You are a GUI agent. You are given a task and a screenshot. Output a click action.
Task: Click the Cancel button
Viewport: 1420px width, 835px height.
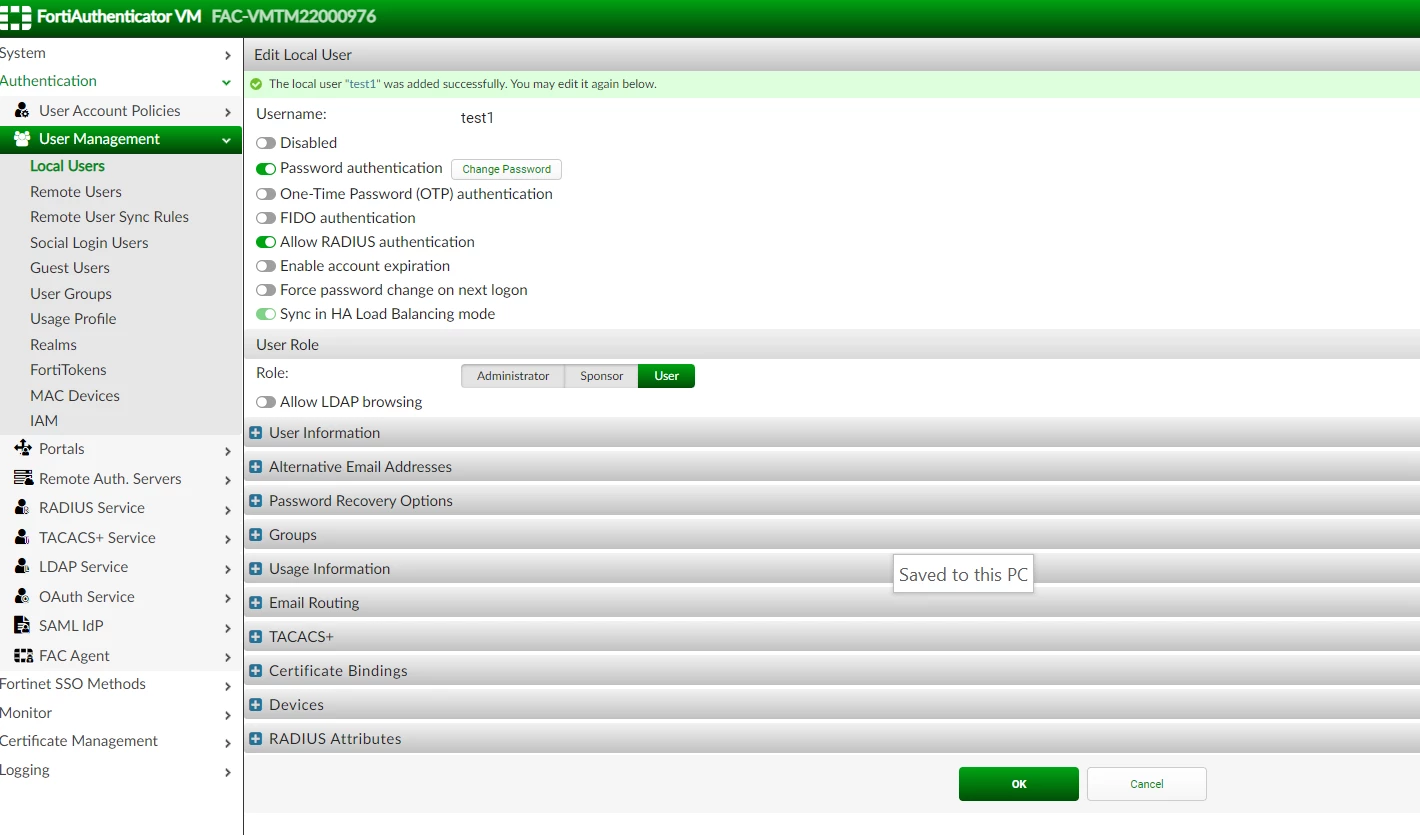[x=1147, y=784]
